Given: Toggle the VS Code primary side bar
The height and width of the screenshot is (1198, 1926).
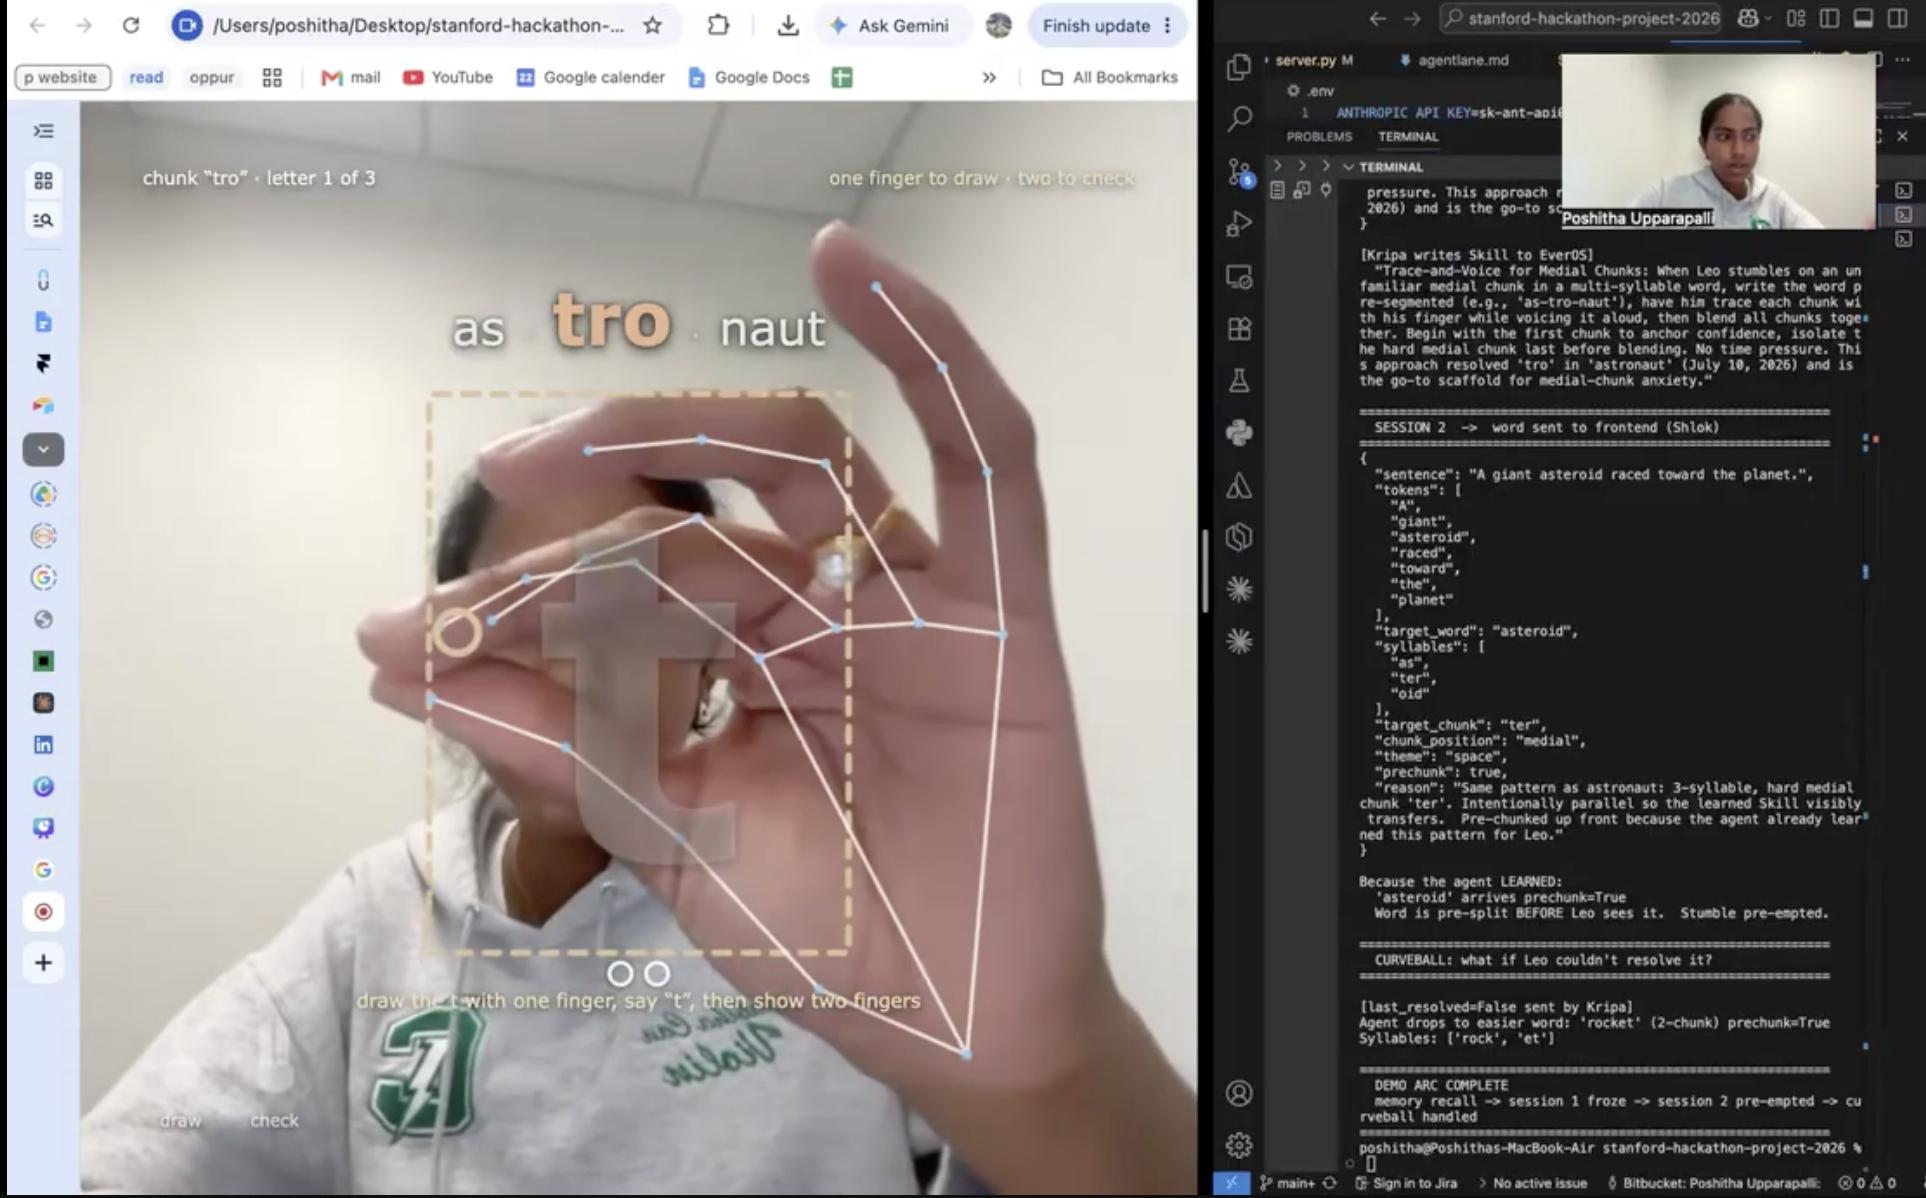Looking at the screenshot, I should [1829, 18].
